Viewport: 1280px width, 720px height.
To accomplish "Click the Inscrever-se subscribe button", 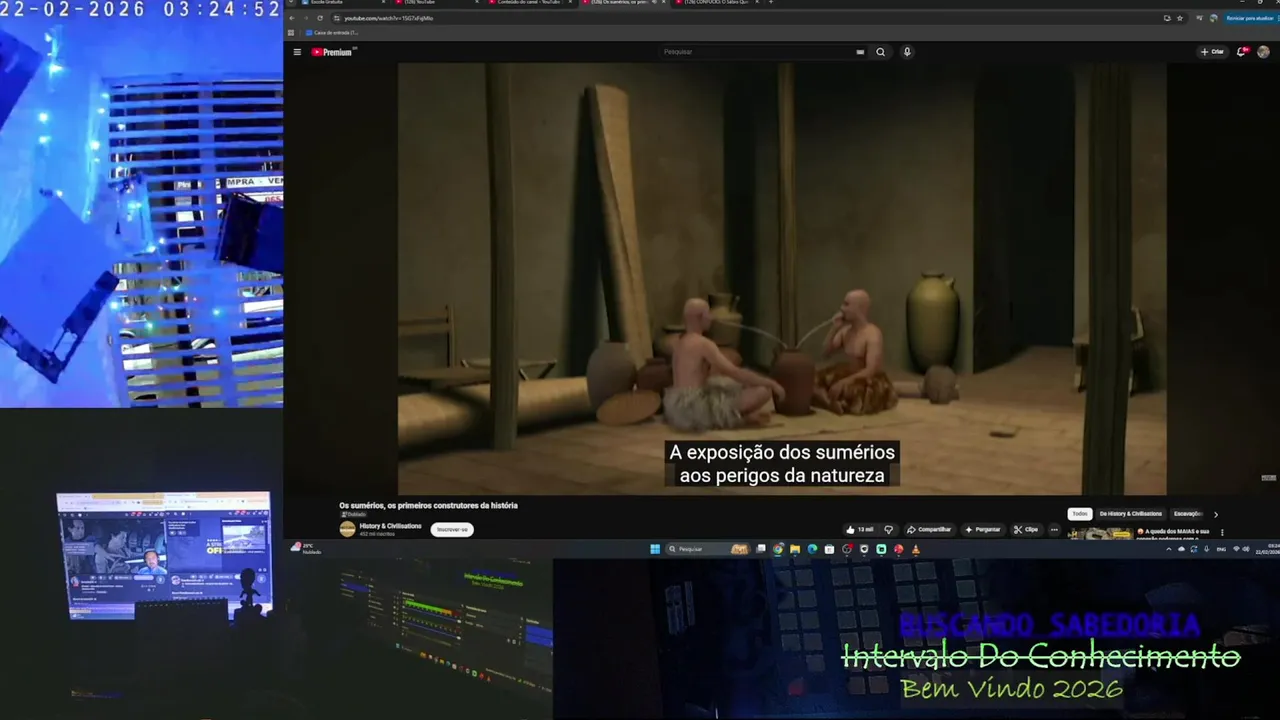I will coord(452,529).
